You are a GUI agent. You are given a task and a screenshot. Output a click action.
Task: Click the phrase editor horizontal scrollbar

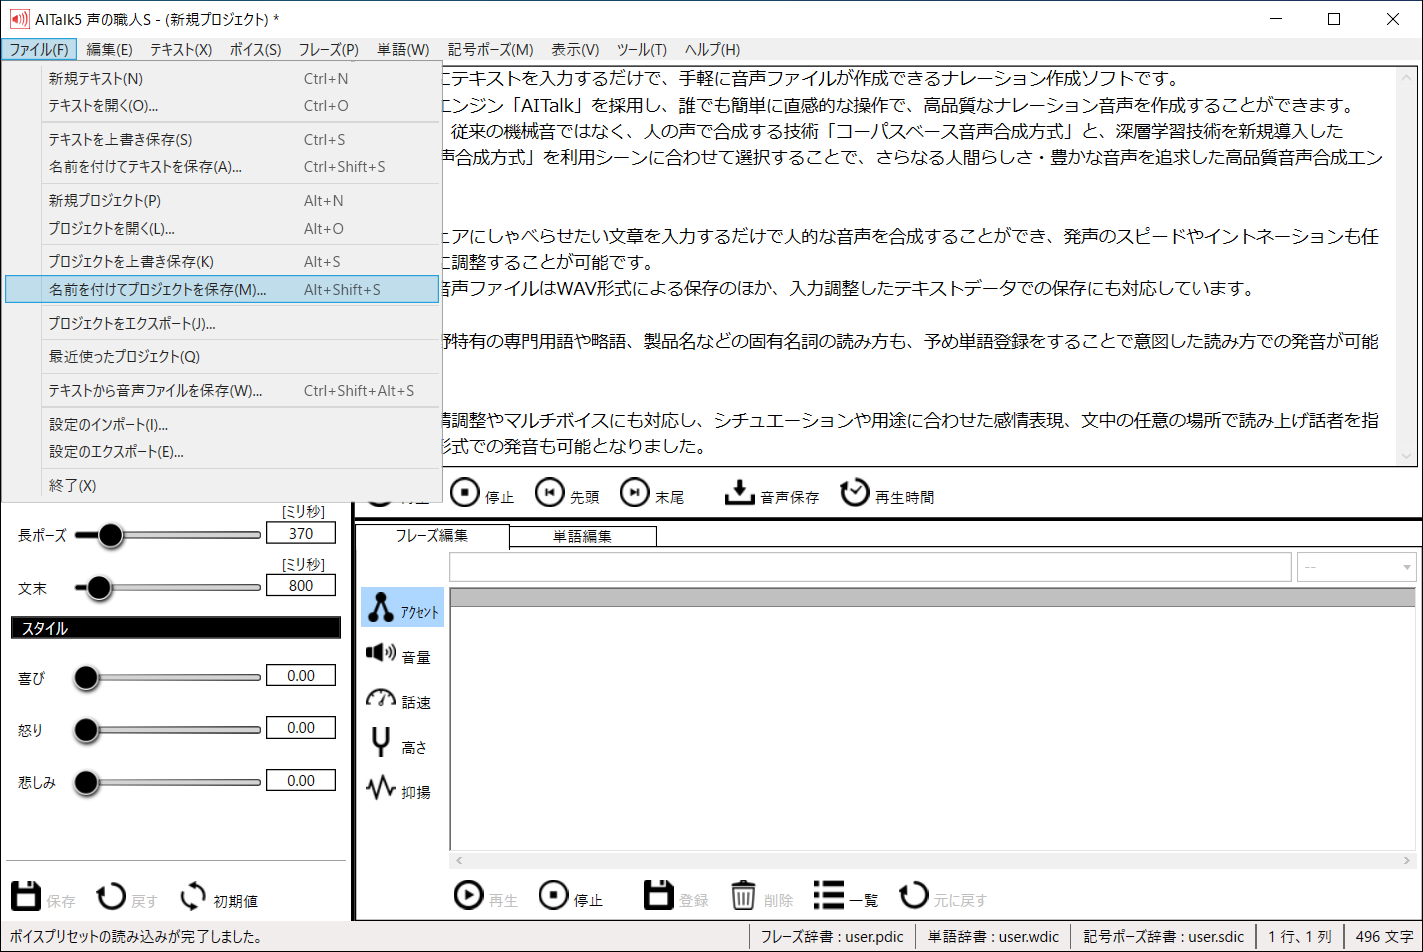933,860
